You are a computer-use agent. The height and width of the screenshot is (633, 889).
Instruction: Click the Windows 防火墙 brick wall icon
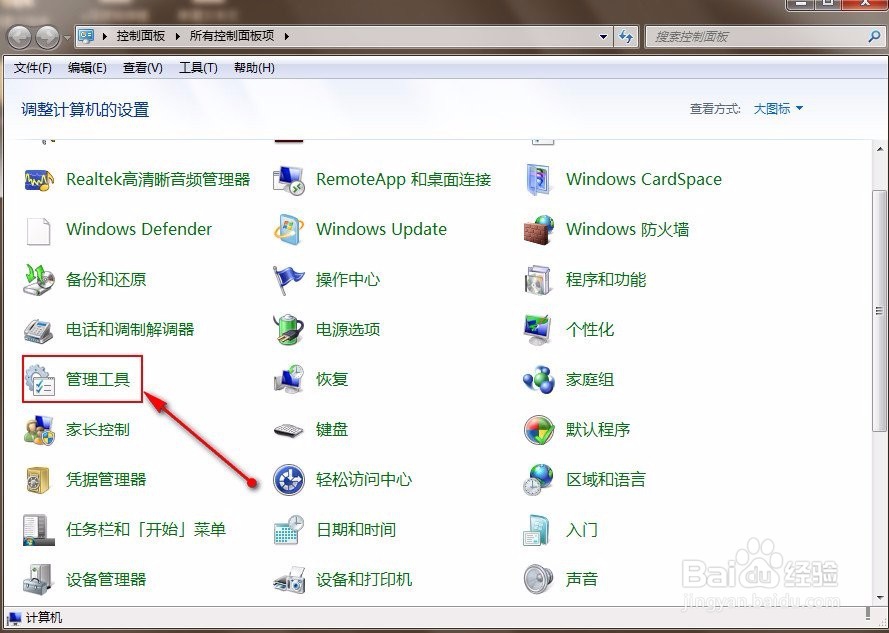[x=539, y=230]
